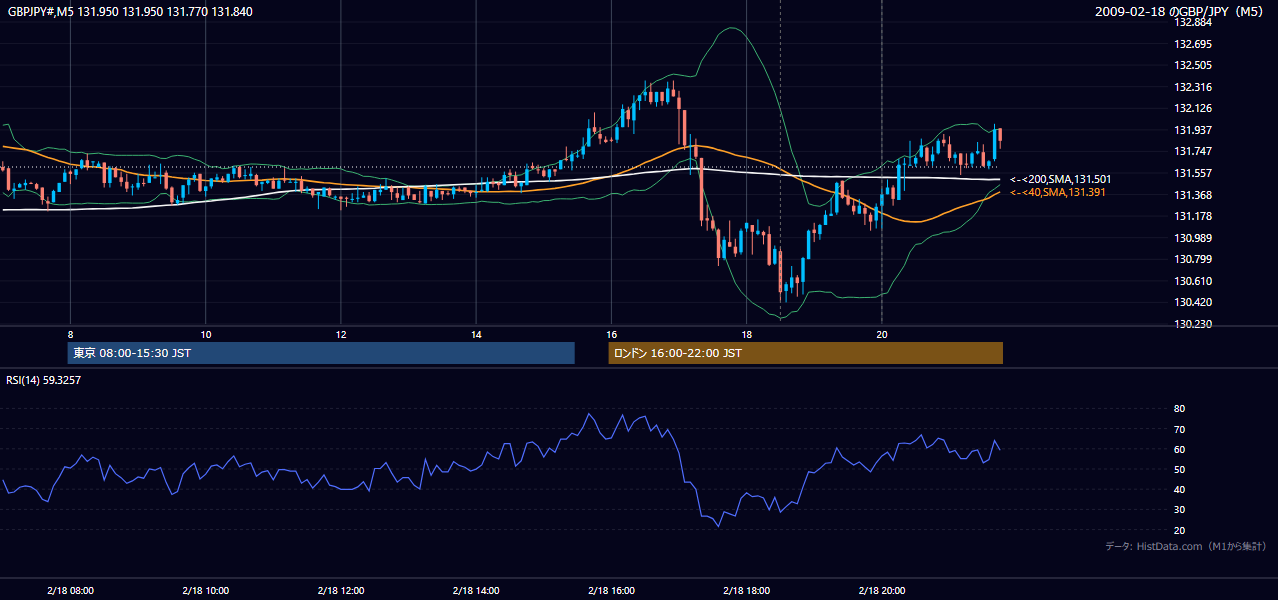The image size is (1278, 600).
Task: Click RSI scale value 20
Action: (x=1179, y=530)
